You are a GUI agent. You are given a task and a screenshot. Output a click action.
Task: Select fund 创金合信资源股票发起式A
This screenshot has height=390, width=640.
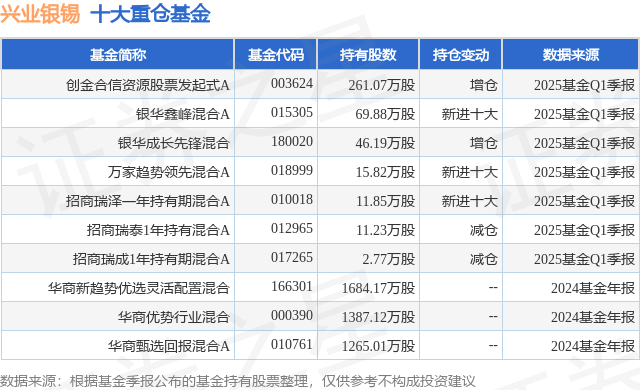pos(147,85)
